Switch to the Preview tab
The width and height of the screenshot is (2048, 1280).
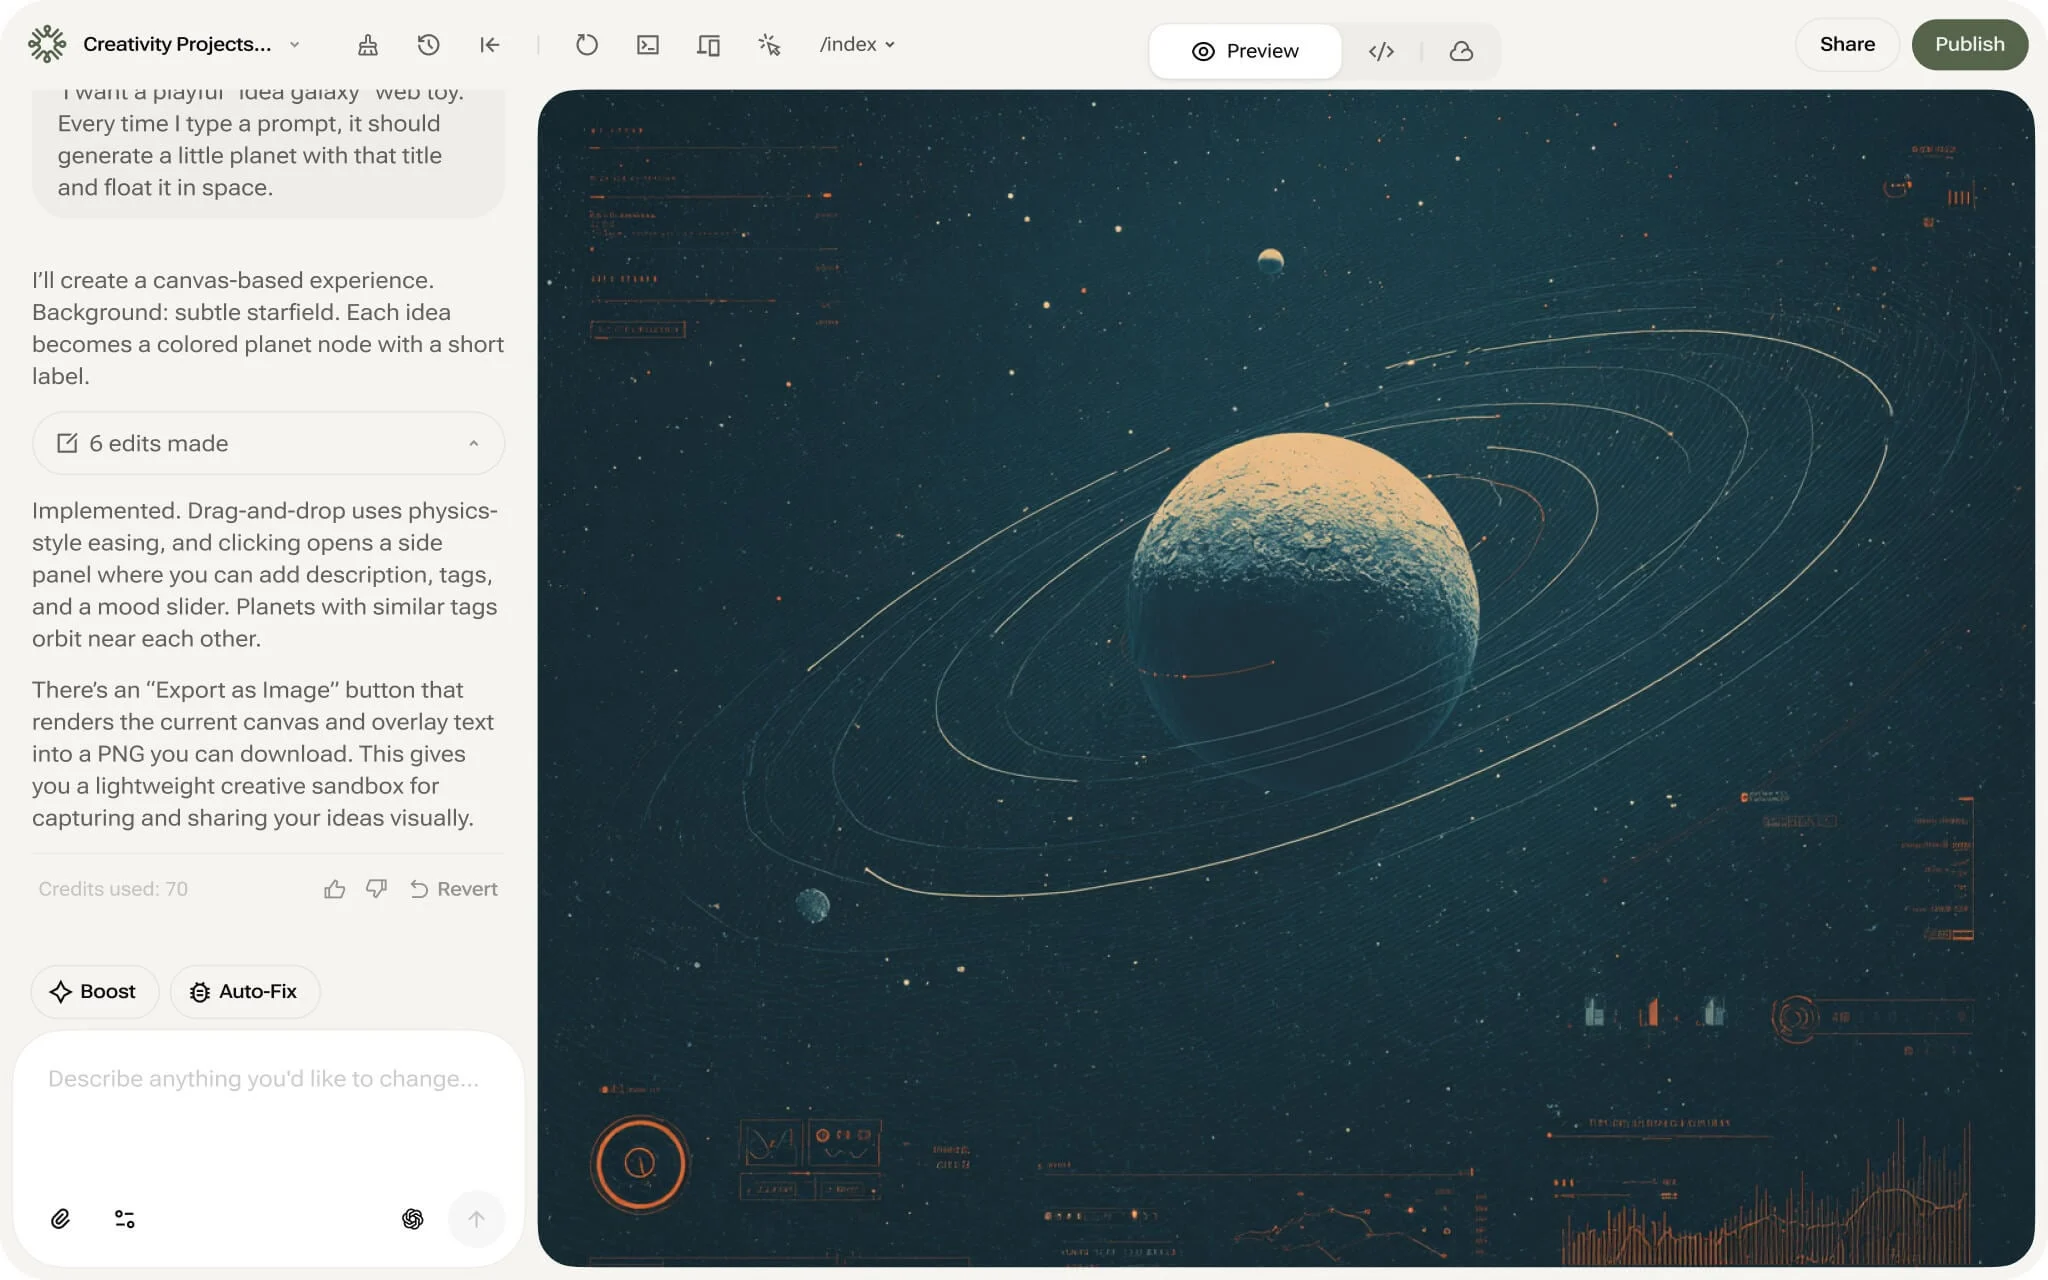point(1245,51)
